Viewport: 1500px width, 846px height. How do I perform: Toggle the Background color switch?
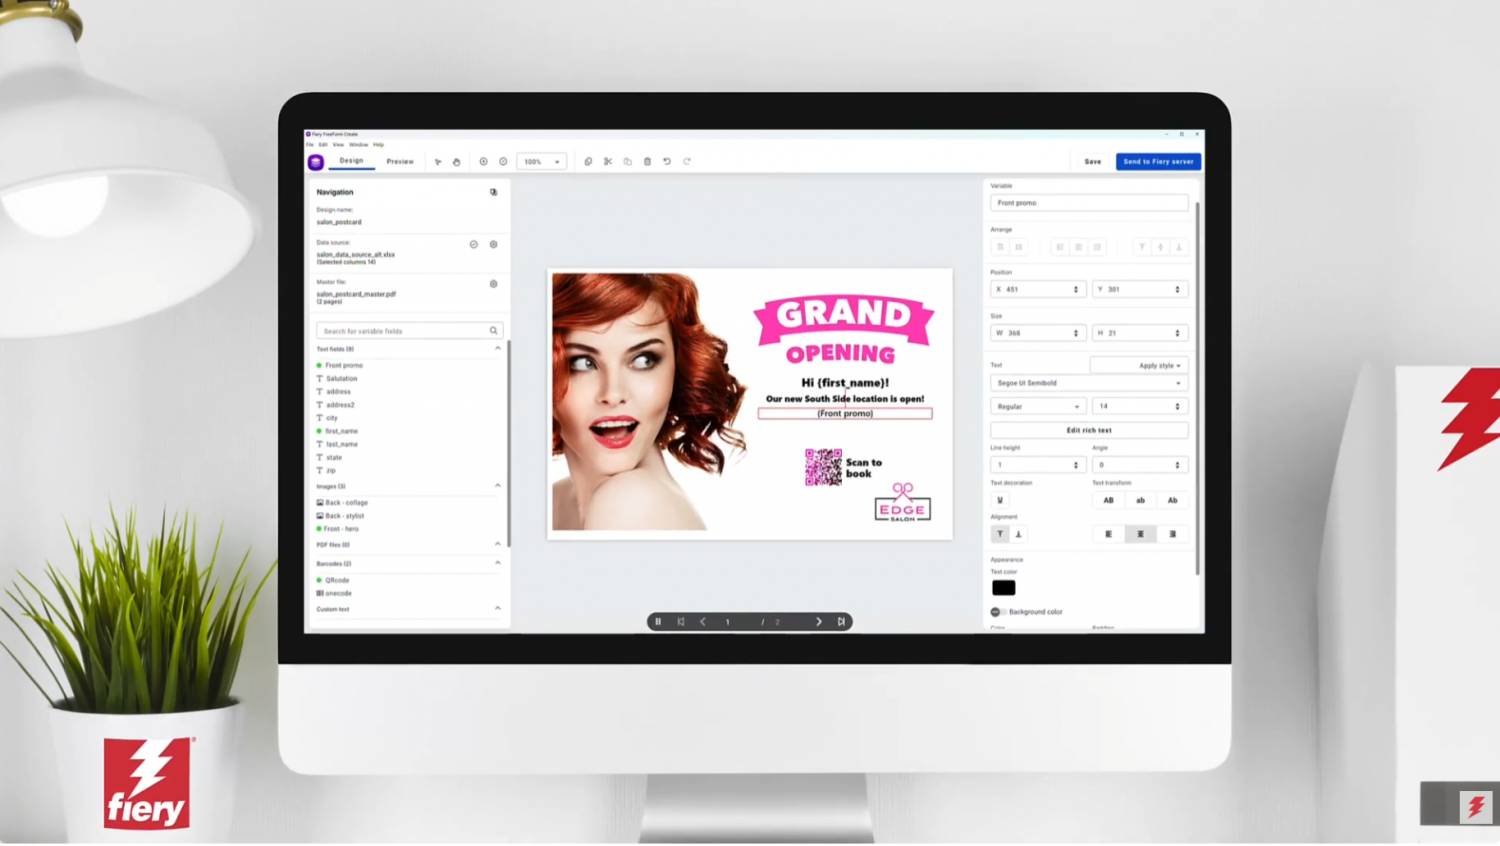(997, 612)
